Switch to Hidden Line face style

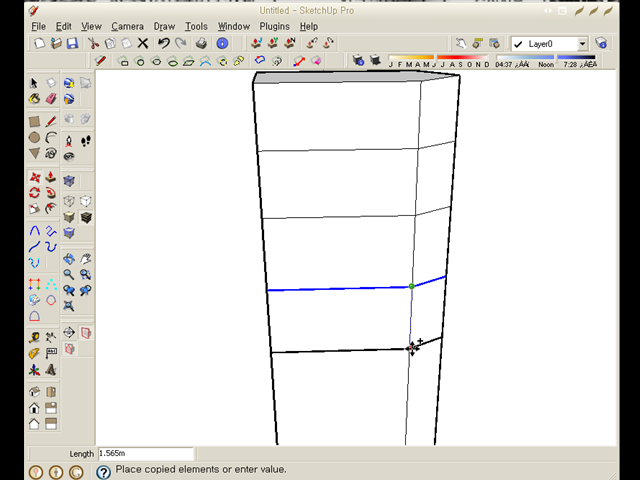(85, 201)
